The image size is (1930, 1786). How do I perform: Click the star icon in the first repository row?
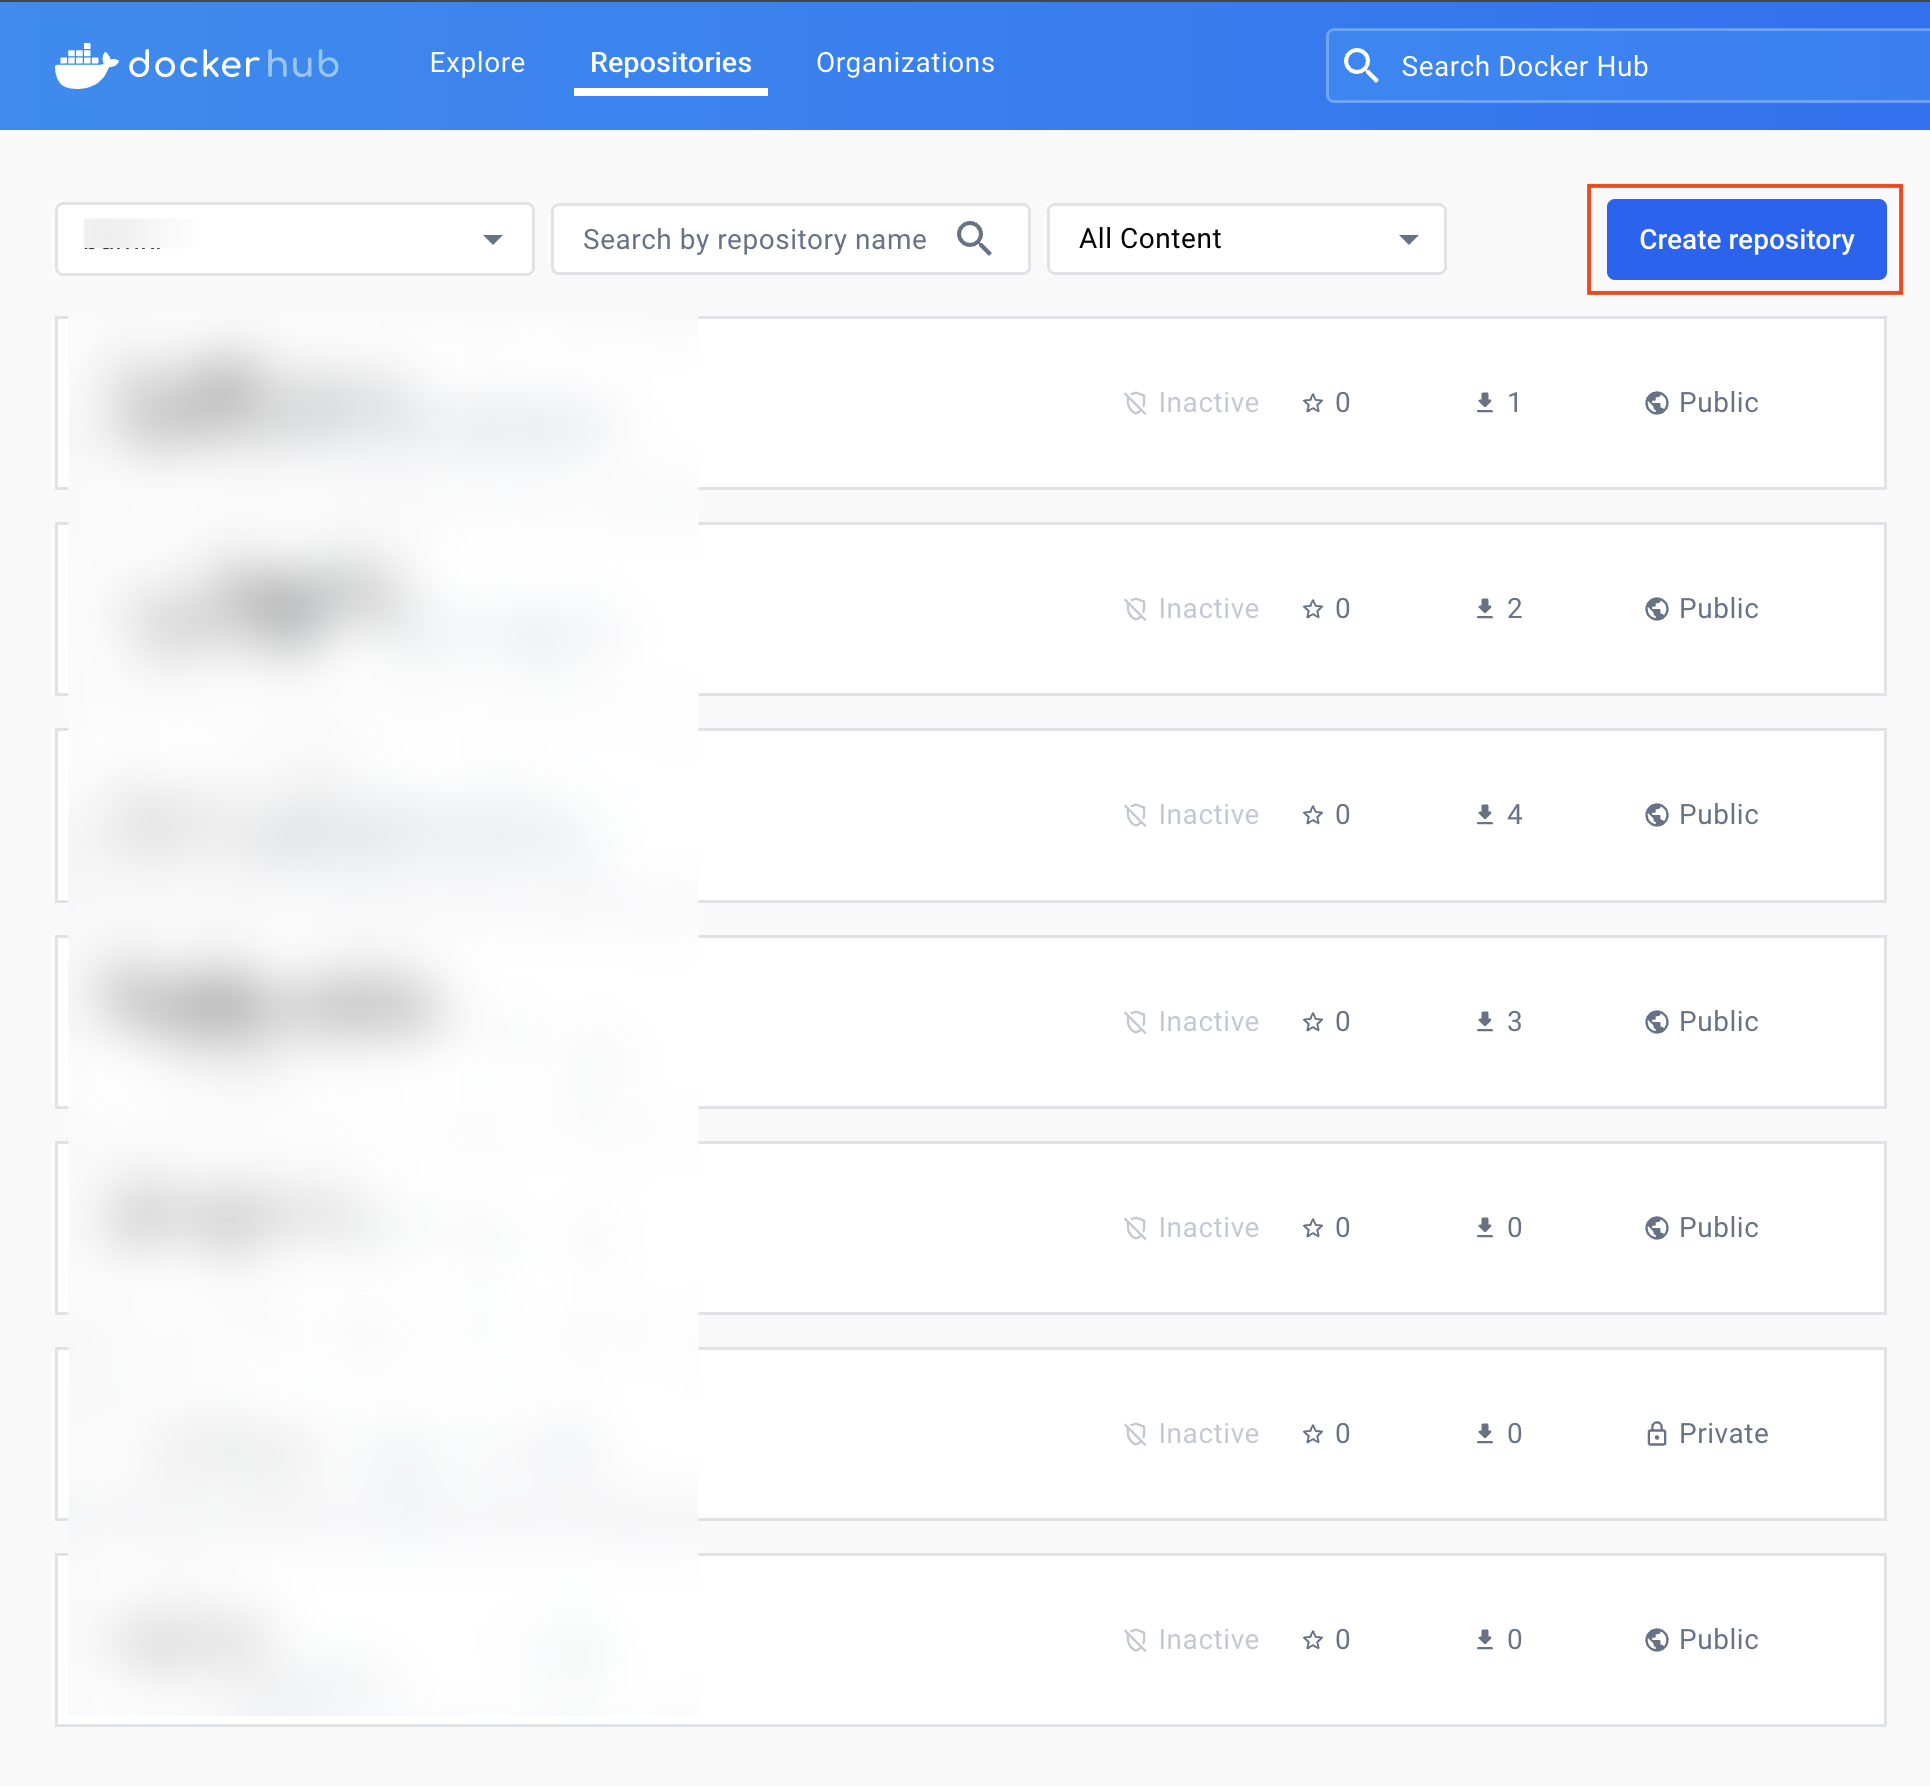[1312, 403]
